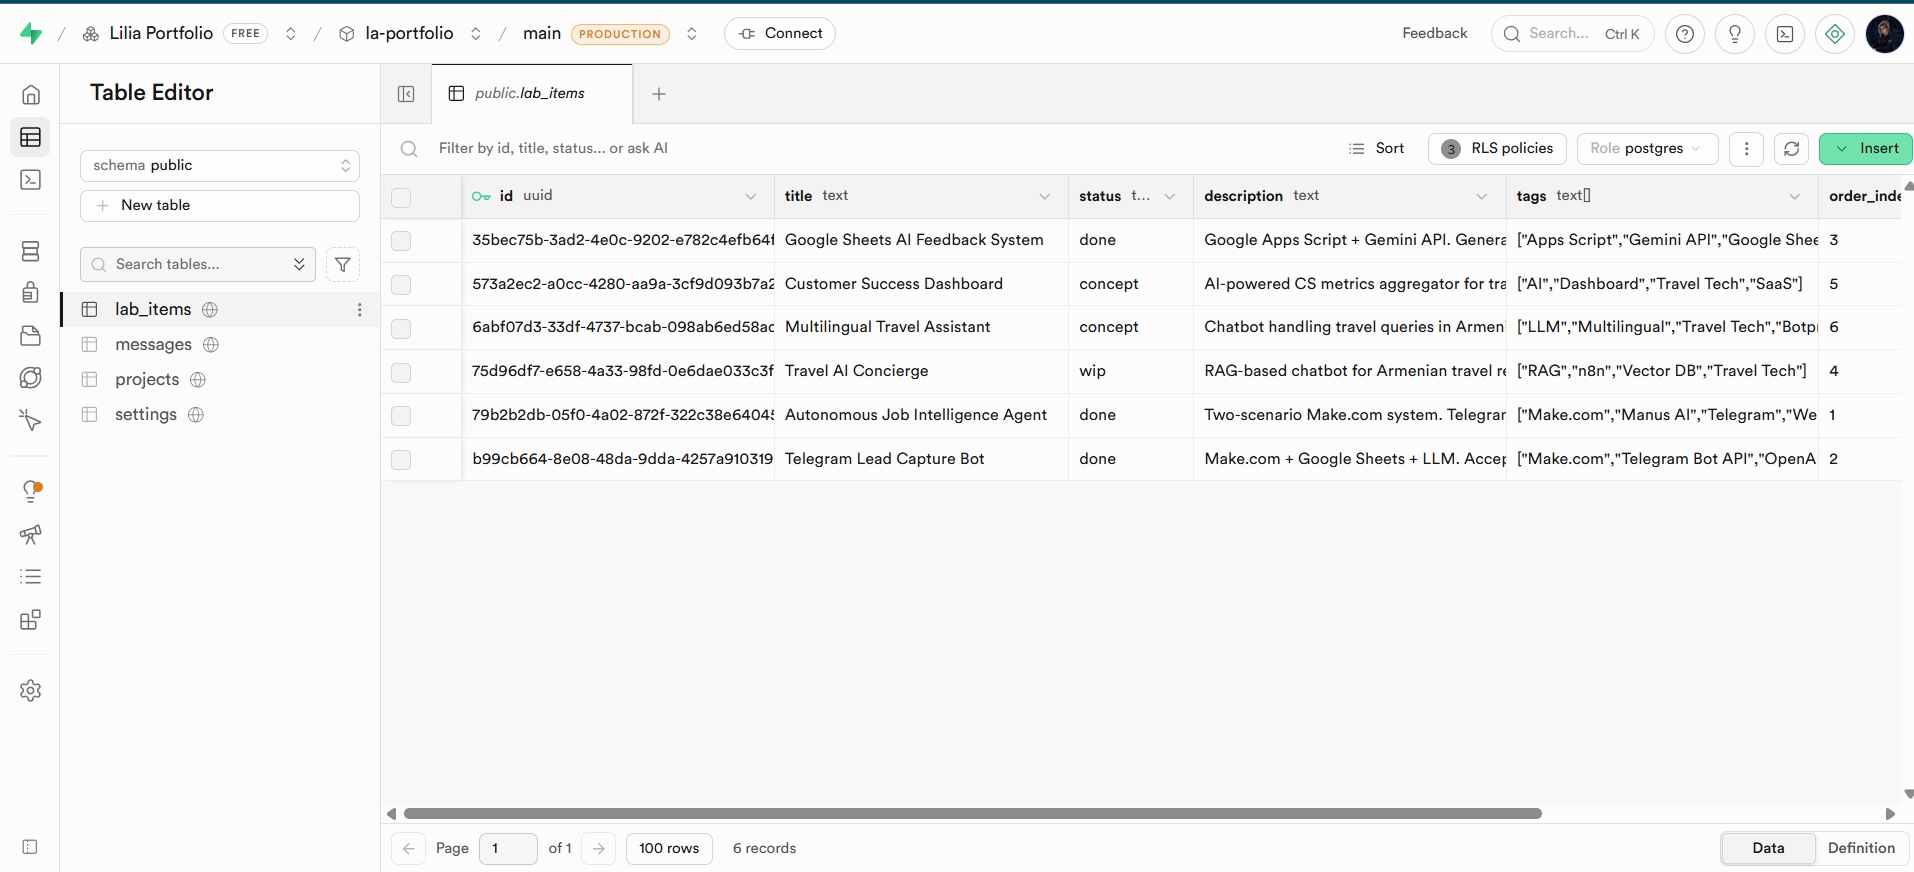Open the main branch switcher

tap(692, 34)
